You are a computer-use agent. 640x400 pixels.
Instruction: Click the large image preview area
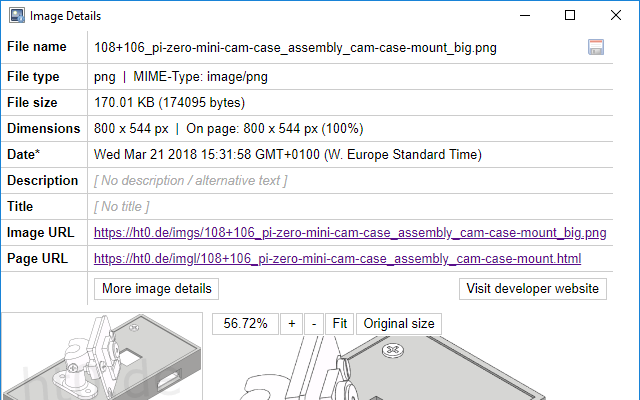click(430, 370)
